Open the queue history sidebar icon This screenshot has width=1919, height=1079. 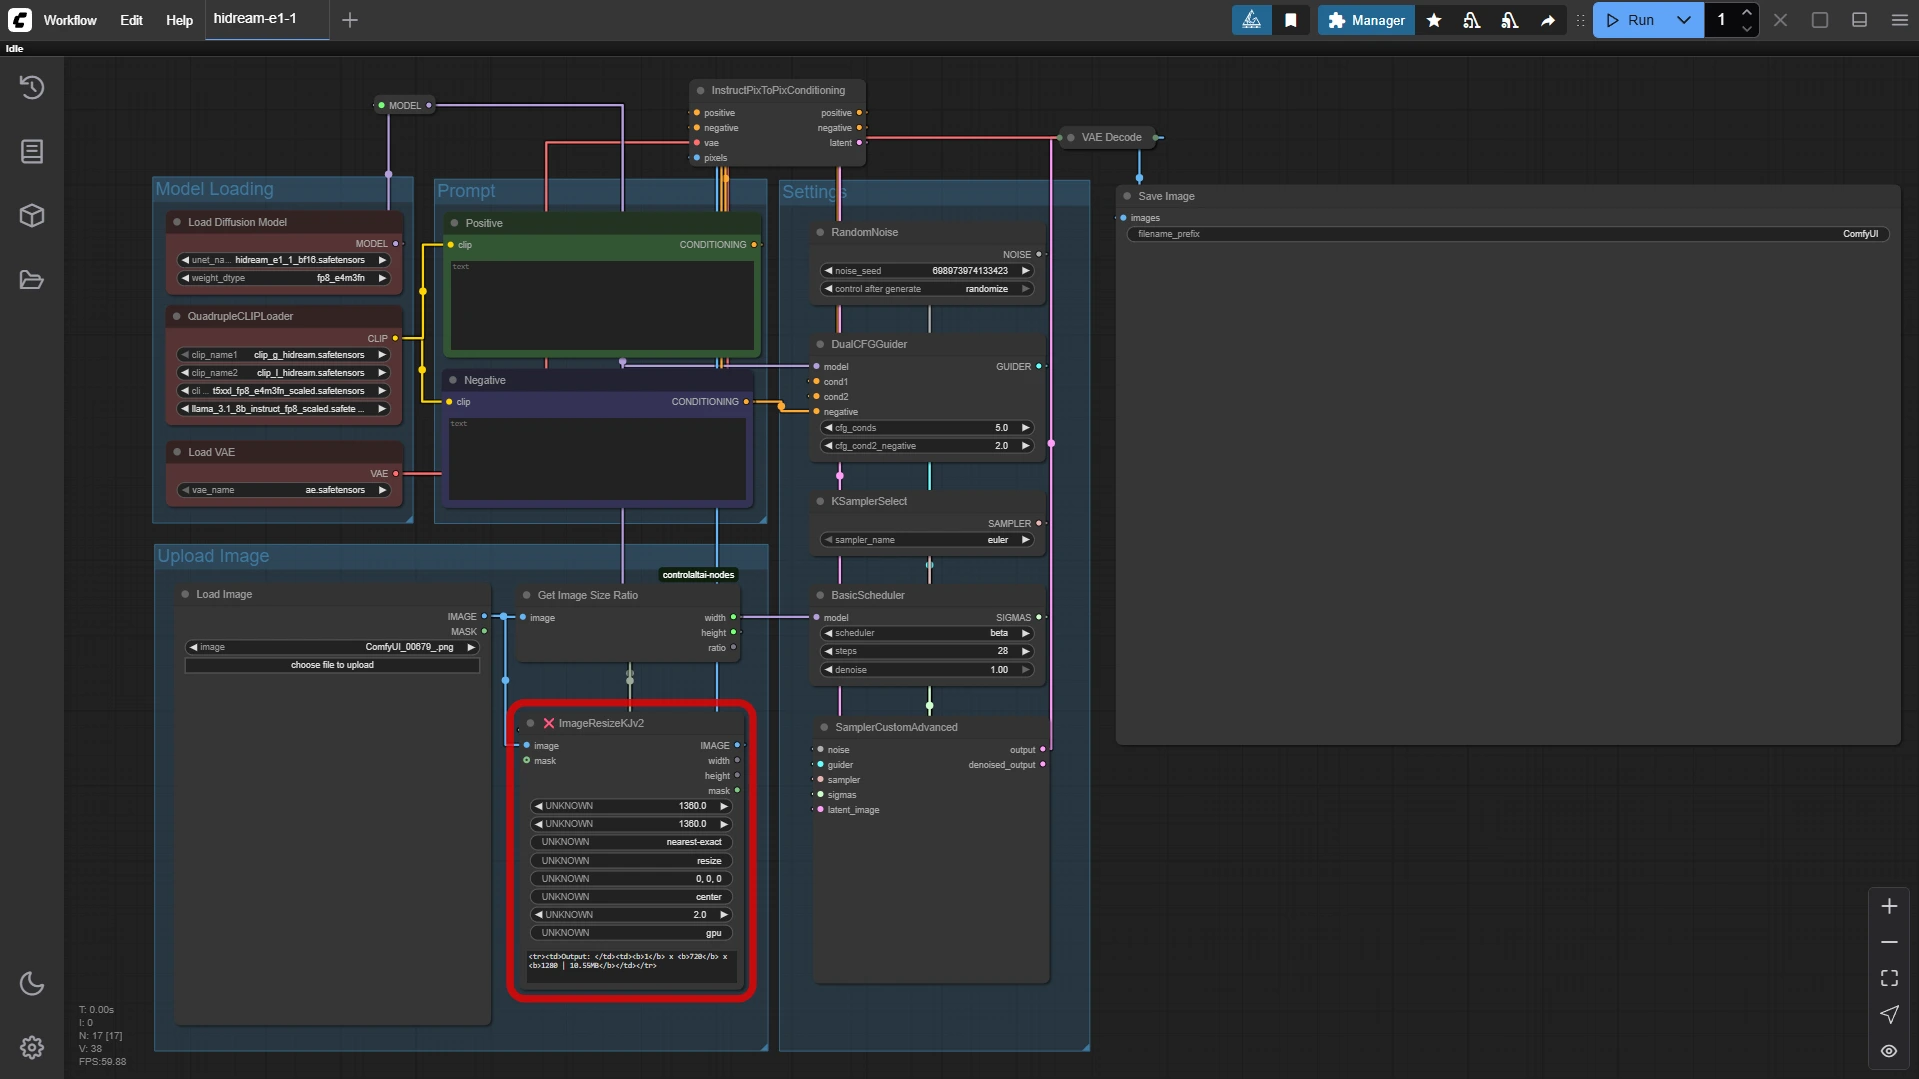click(32, 88)
